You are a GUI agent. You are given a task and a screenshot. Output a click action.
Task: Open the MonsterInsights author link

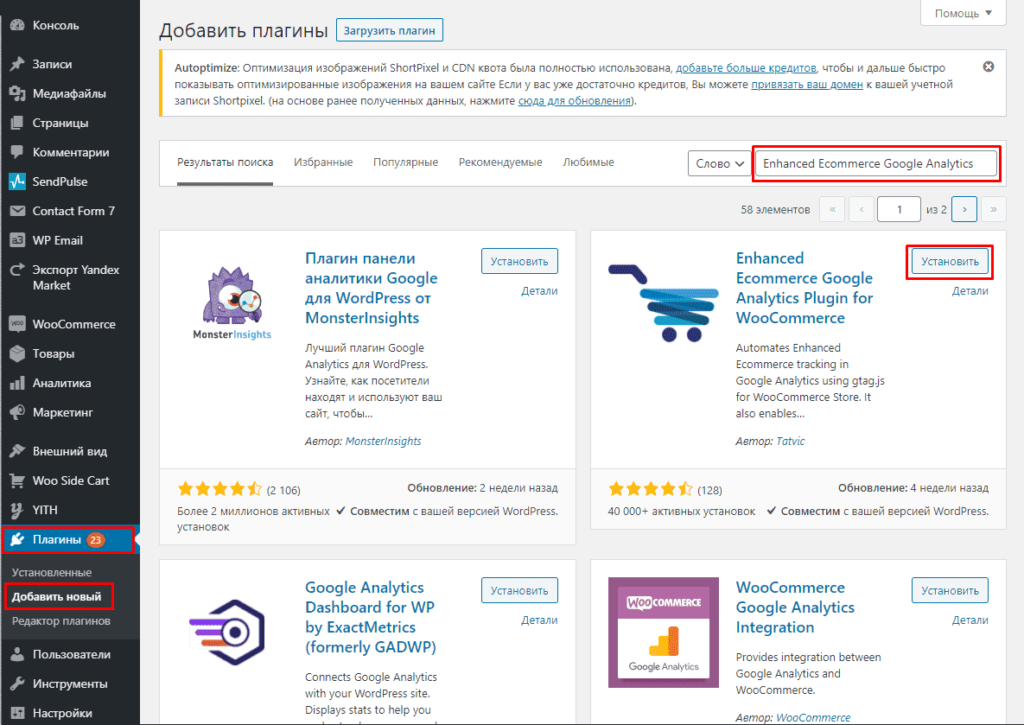(x=383, y=441)
